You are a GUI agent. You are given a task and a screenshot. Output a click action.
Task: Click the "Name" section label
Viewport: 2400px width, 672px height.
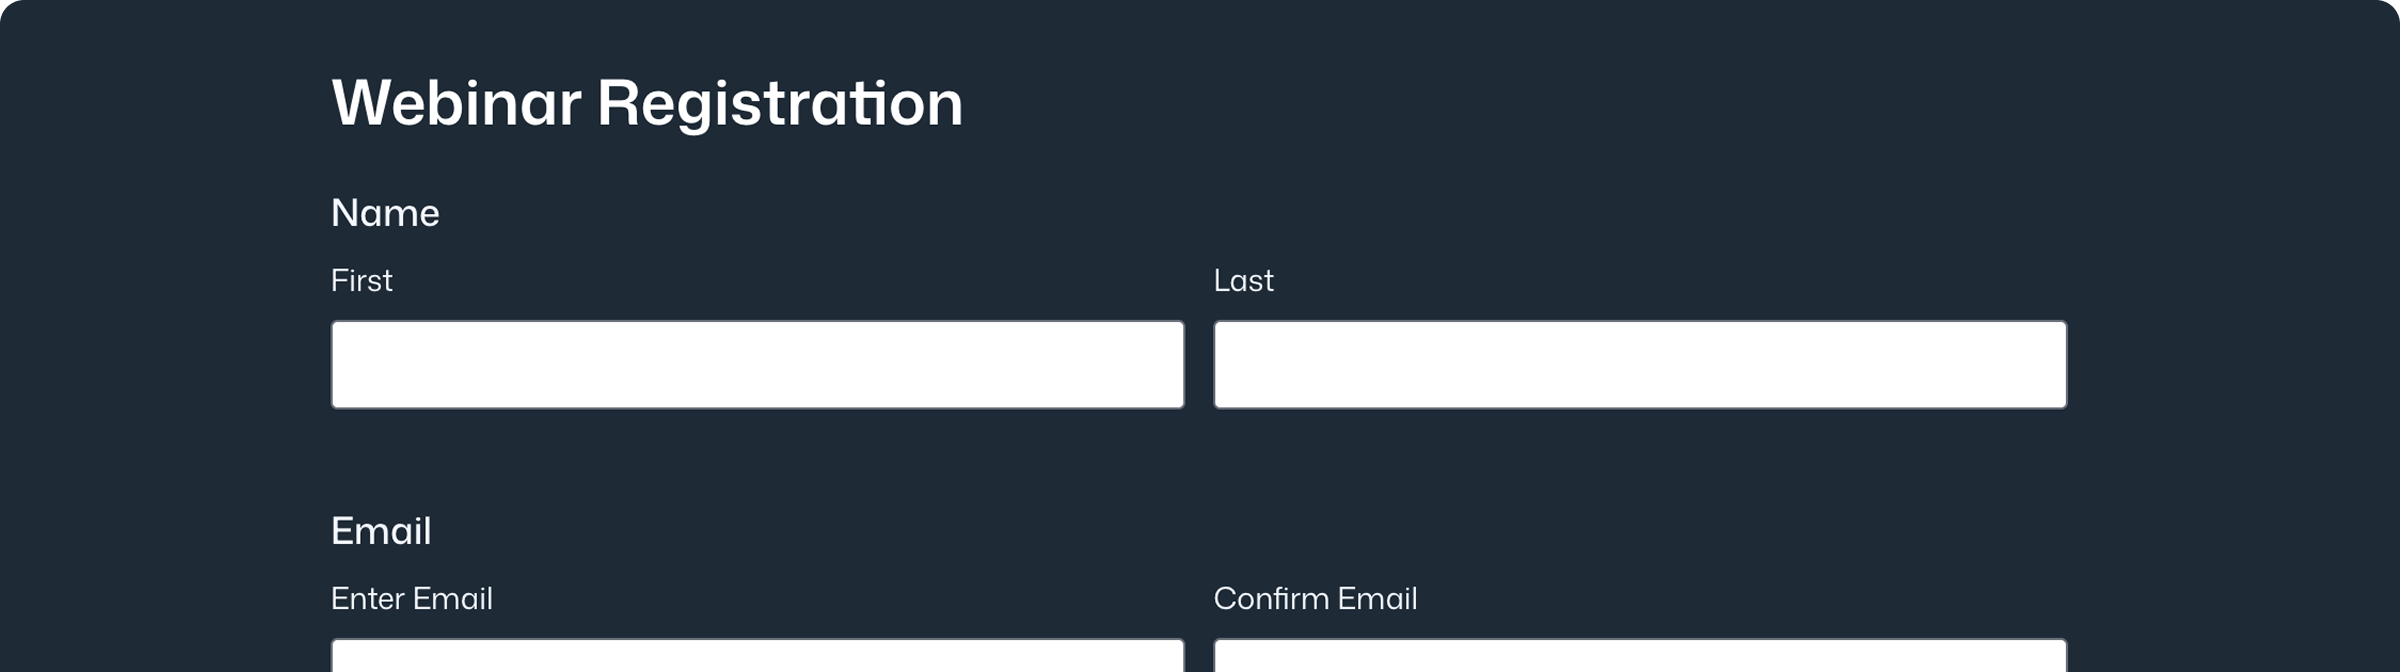tap(385, 213)
